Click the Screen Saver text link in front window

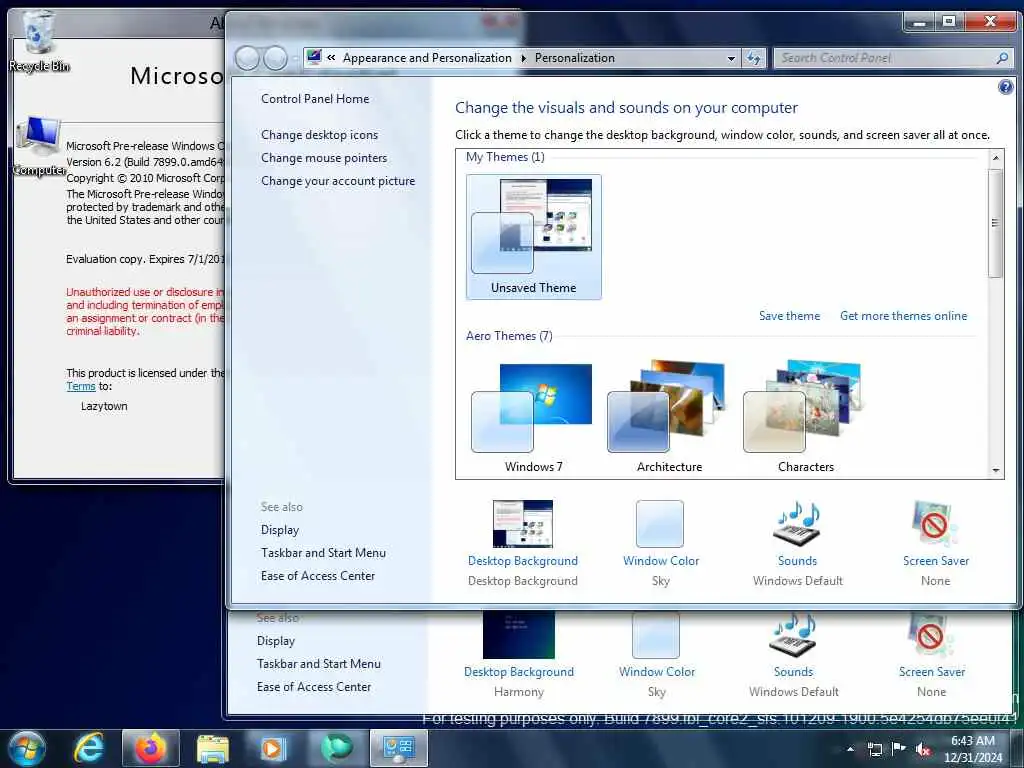click(935, 561)
